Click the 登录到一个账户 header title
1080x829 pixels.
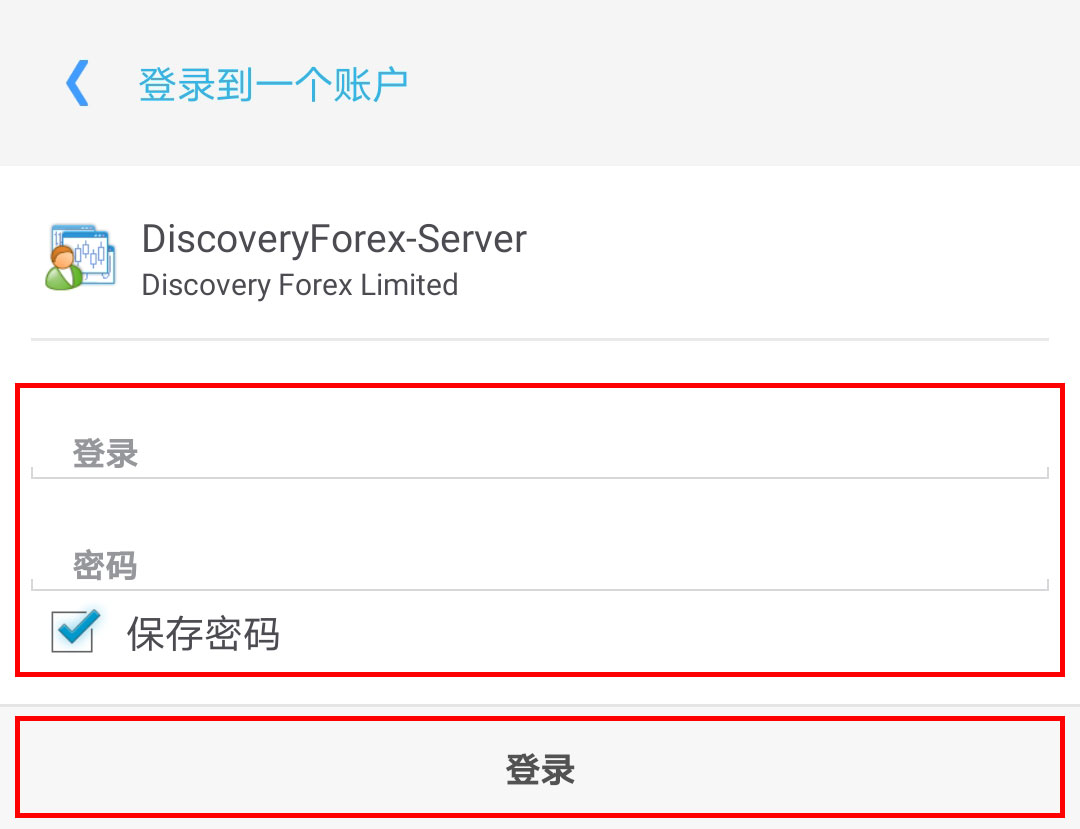click(x=273, y=84)
